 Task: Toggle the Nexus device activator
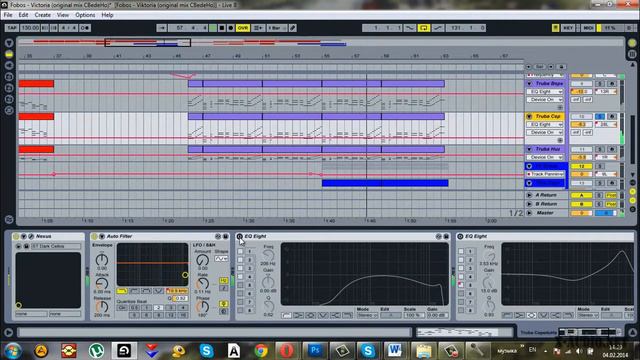pyautogui.click(x=16, y=236)
